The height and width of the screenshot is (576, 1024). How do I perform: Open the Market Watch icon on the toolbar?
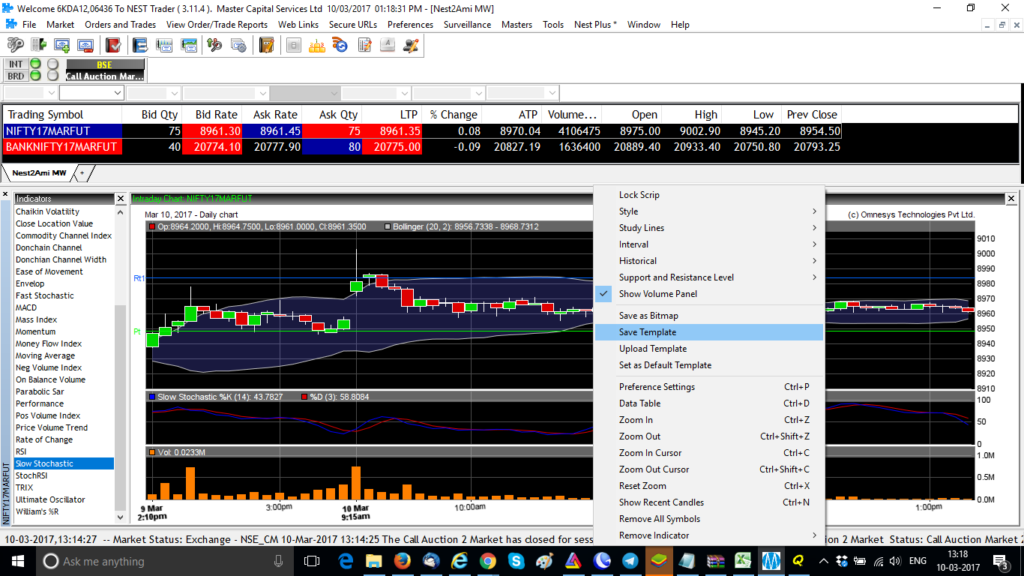[x=61, y=45]
